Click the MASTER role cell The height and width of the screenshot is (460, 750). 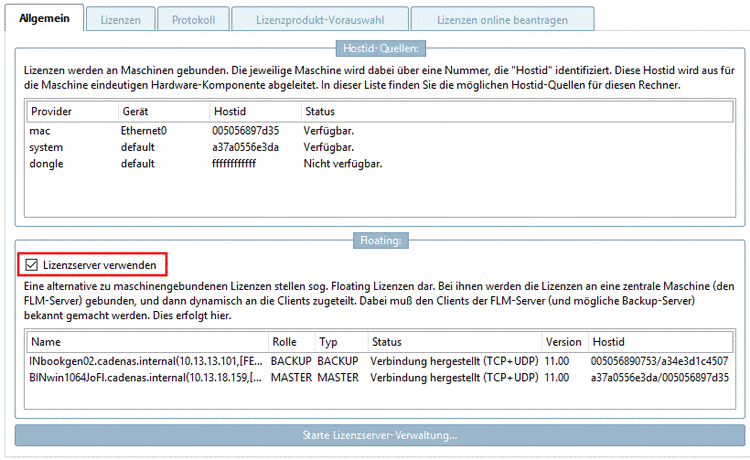click(291, 377)
